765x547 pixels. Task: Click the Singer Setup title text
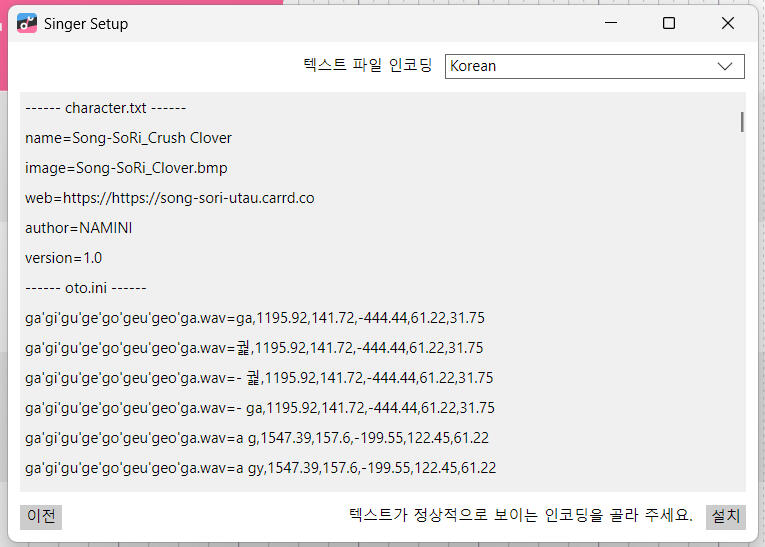click(86, 23)
